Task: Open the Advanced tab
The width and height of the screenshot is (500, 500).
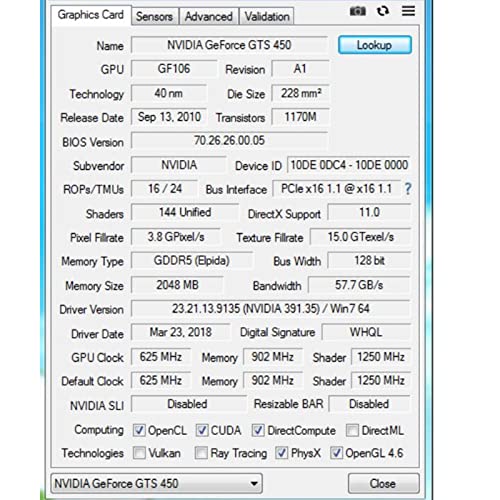Action: [x=209, y=16]
